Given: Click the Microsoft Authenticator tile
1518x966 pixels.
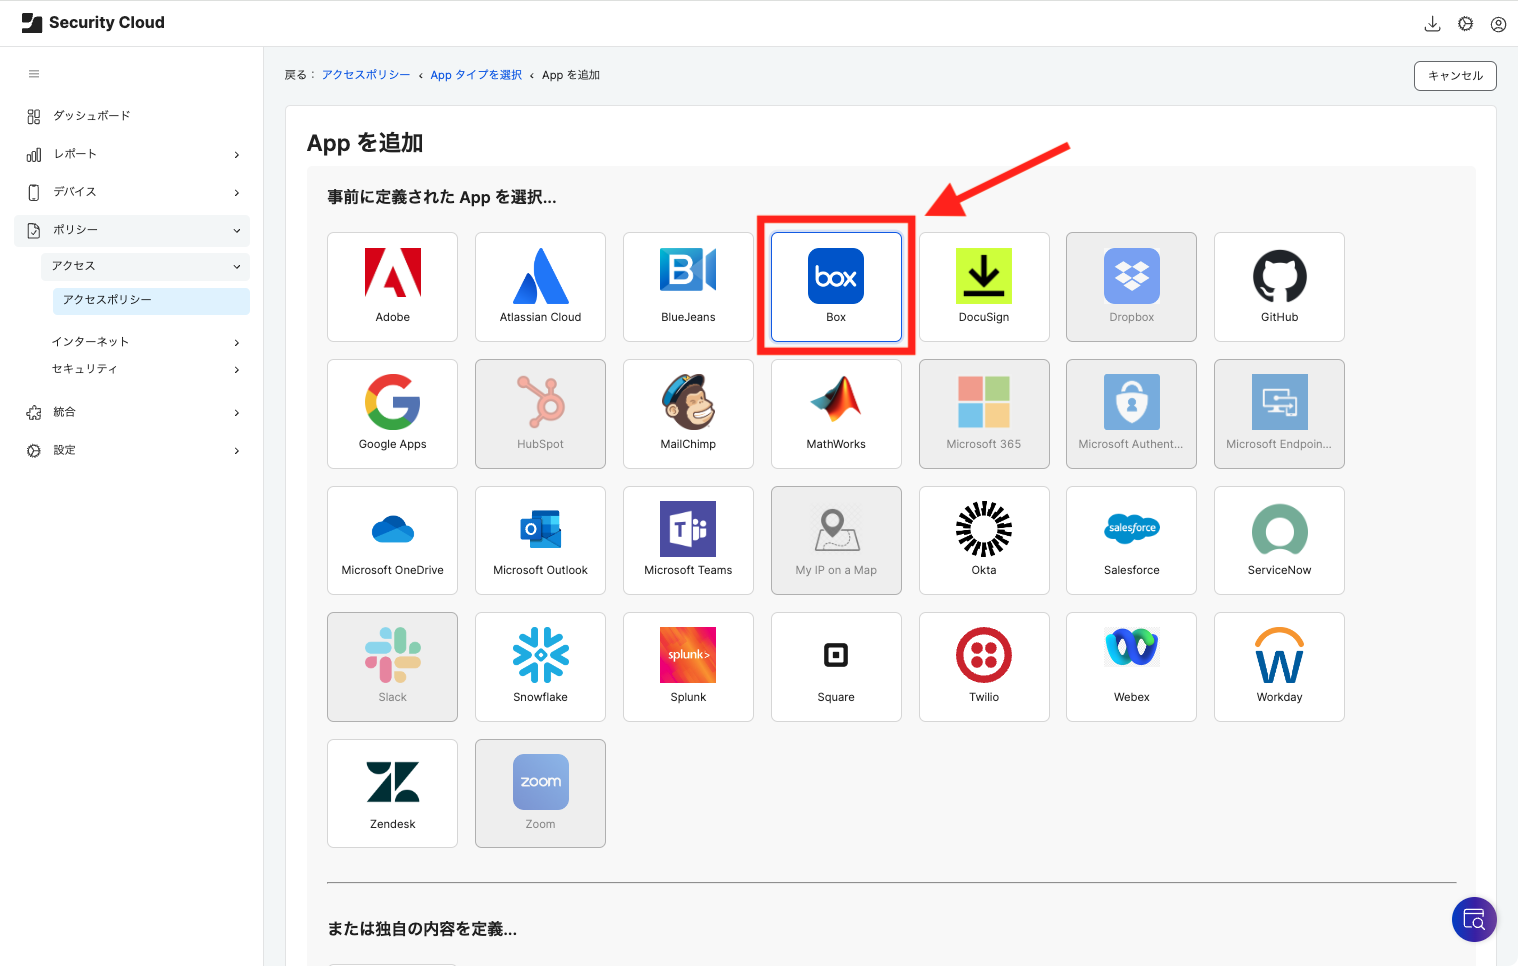Looking at the screenshot, I should pyautogui.click(x=1131, y=414).
